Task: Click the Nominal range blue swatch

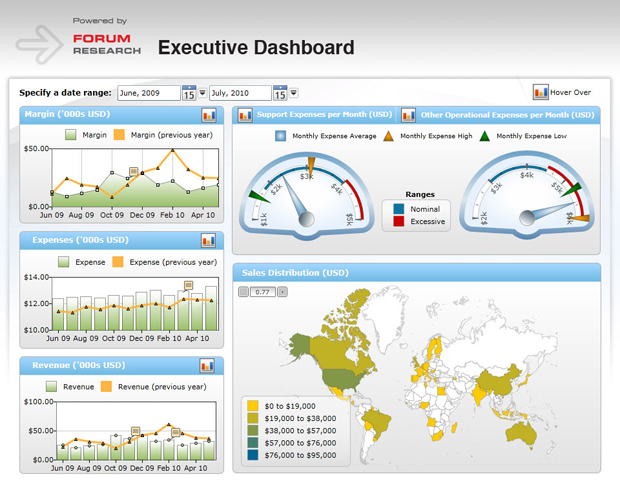Action: coord(399,209)
